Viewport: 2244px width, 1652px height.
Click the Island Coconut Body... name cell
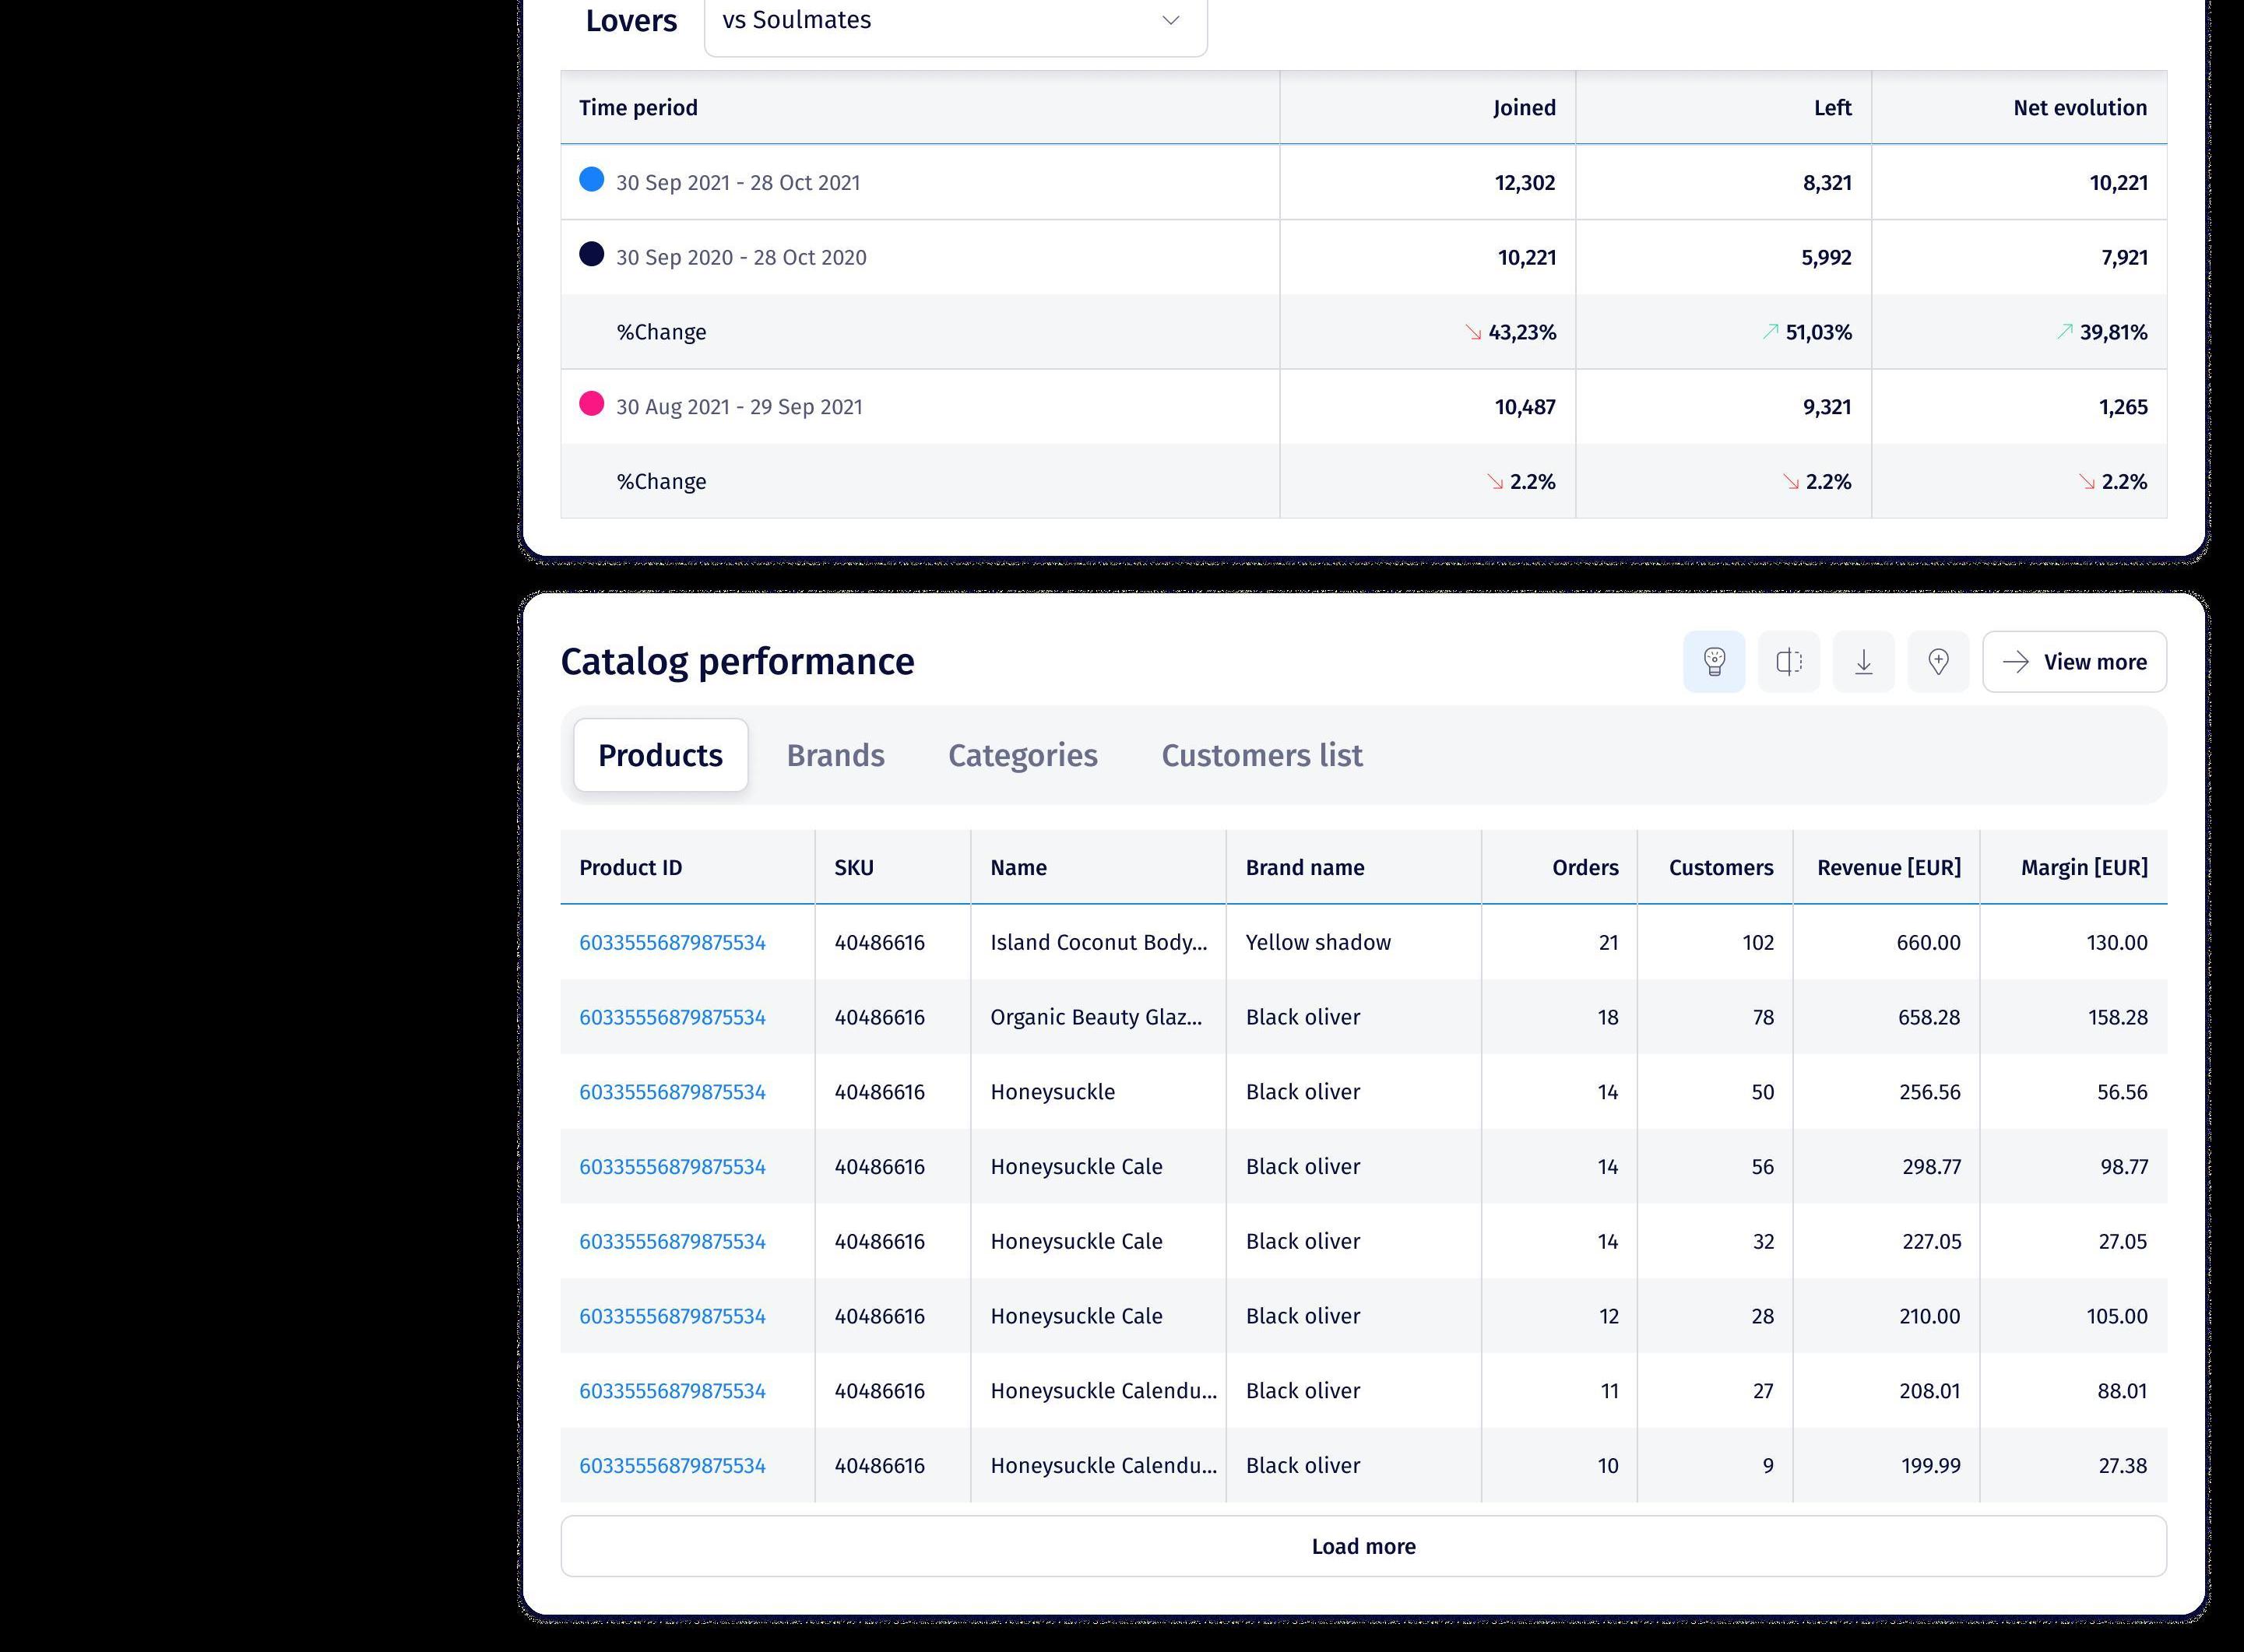point(1099,942)
